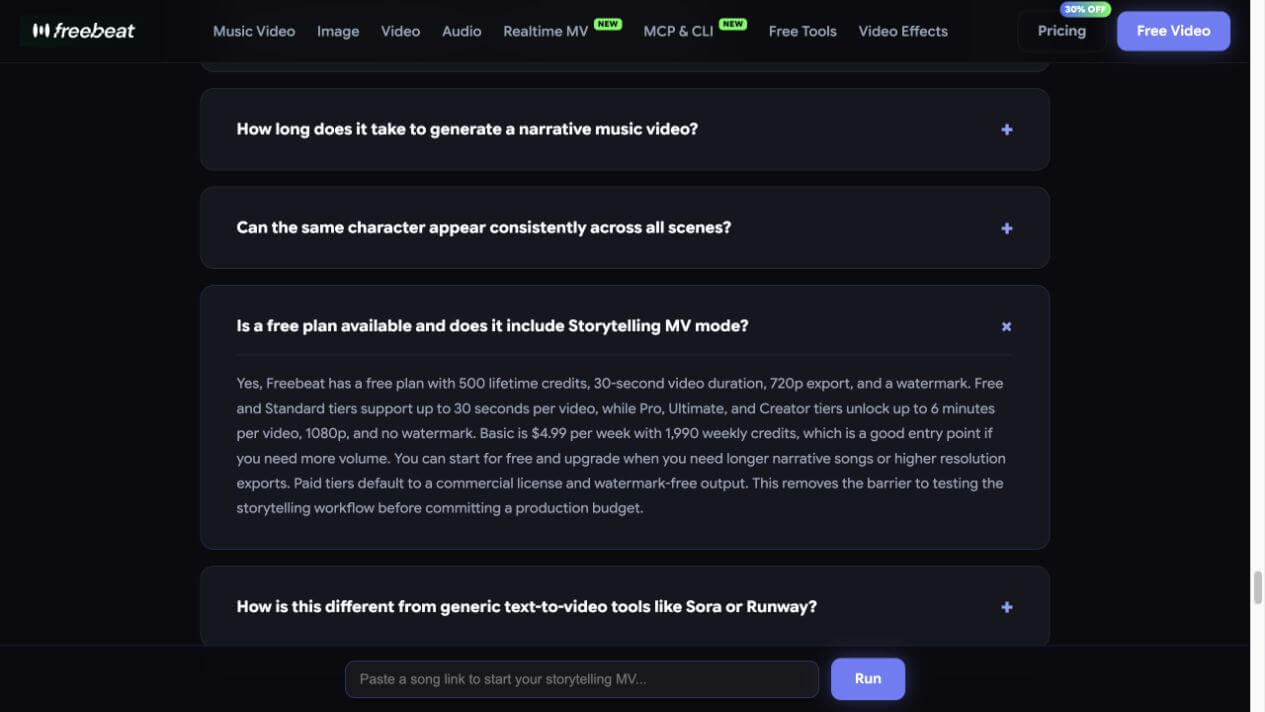Click the NEW badge beside Realtime MV

608,23
